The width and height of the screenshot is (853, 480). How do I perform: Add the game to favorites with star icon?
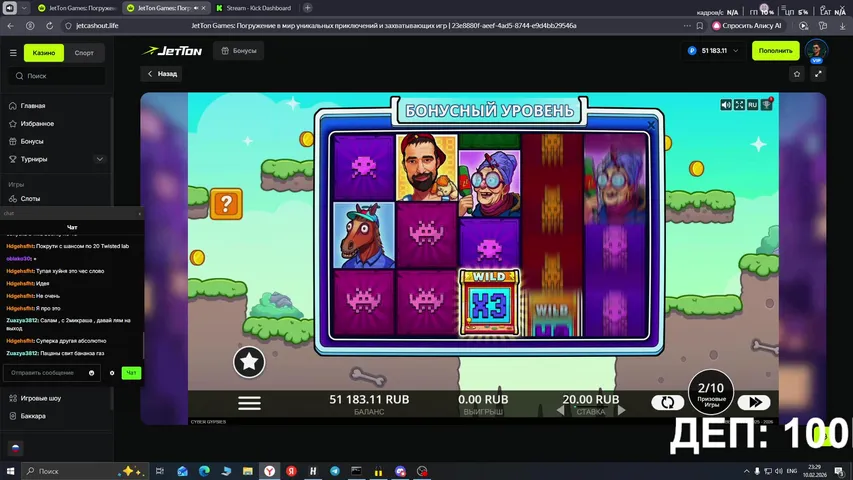pyautogui.click(x=797, y=73)
